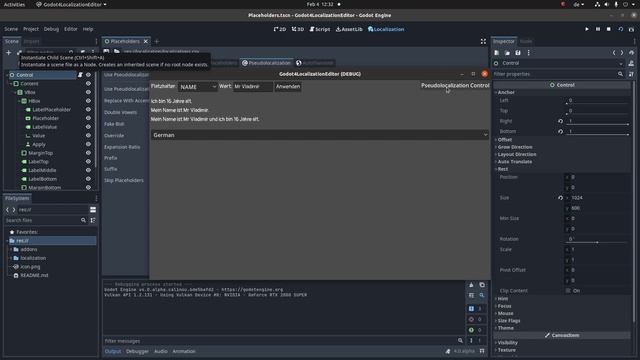Expand the Layout Direction section
The image size is (640, 360).
[516, 154]
